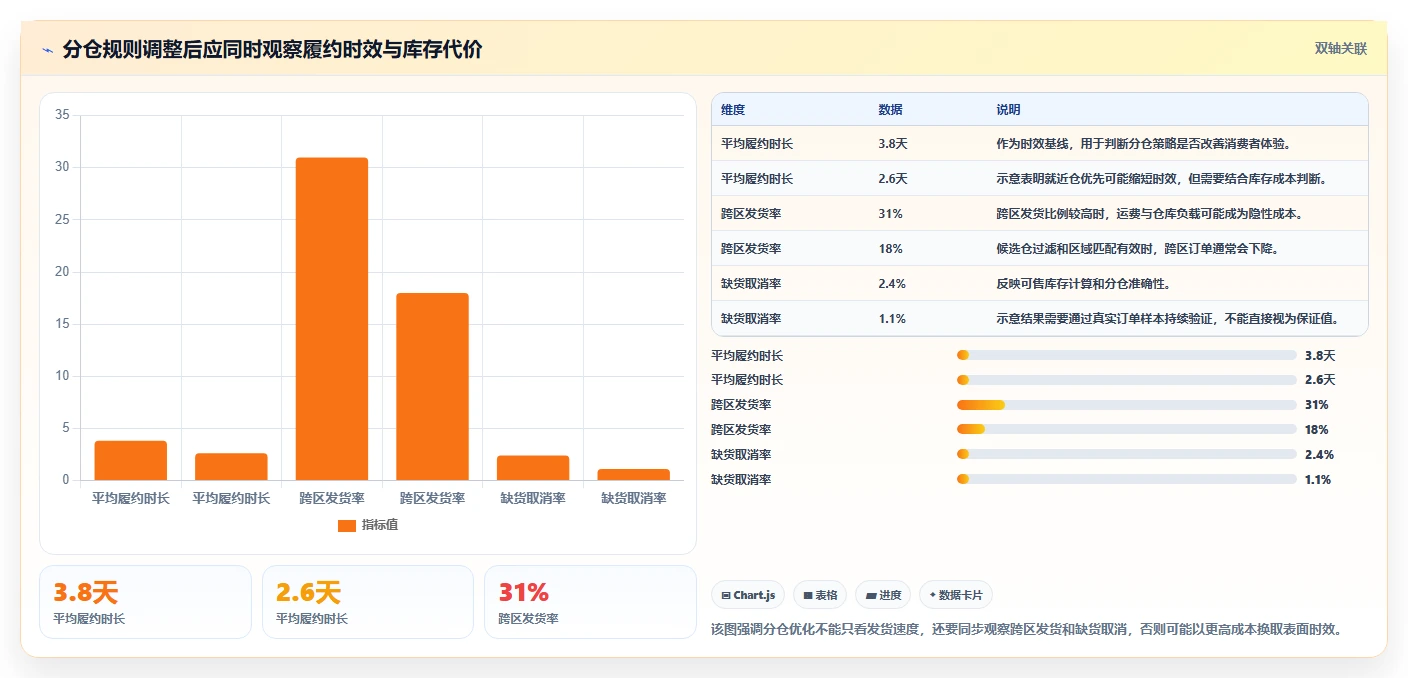
Task: Click the 指标值 legend text
Action: (x=380, y=525)
